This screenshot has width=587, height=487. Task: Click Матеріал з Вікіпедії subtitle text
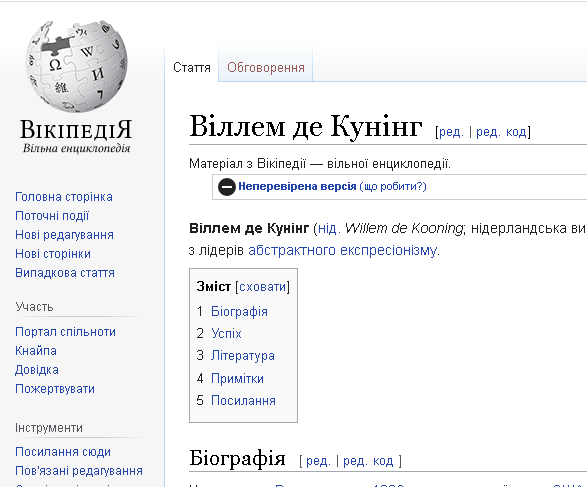pos(320,164)
